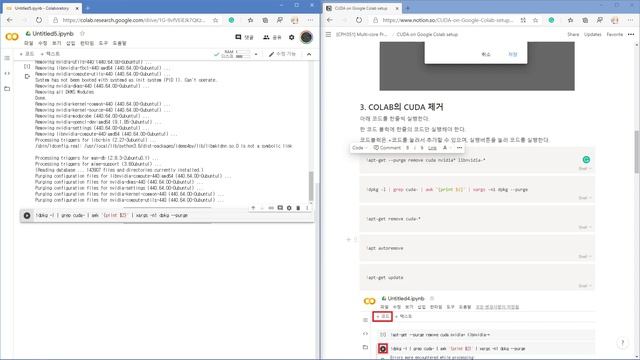Click the colab.research.google.com address bar

click(x=134, y=20)
